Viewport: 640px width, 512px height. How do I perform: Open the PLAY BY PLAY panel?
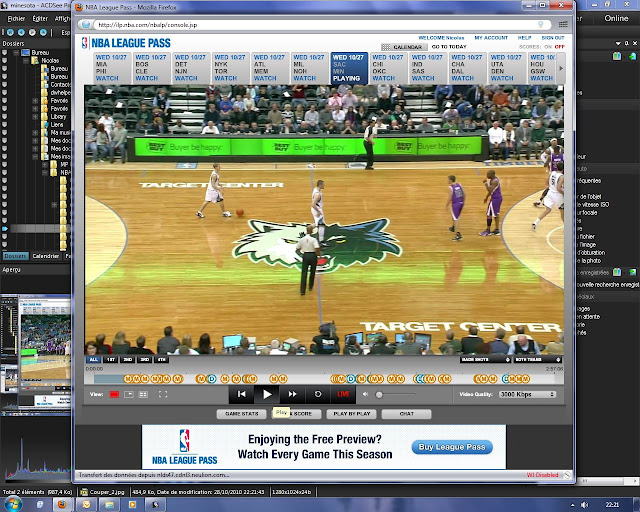(x=351, y=414)
